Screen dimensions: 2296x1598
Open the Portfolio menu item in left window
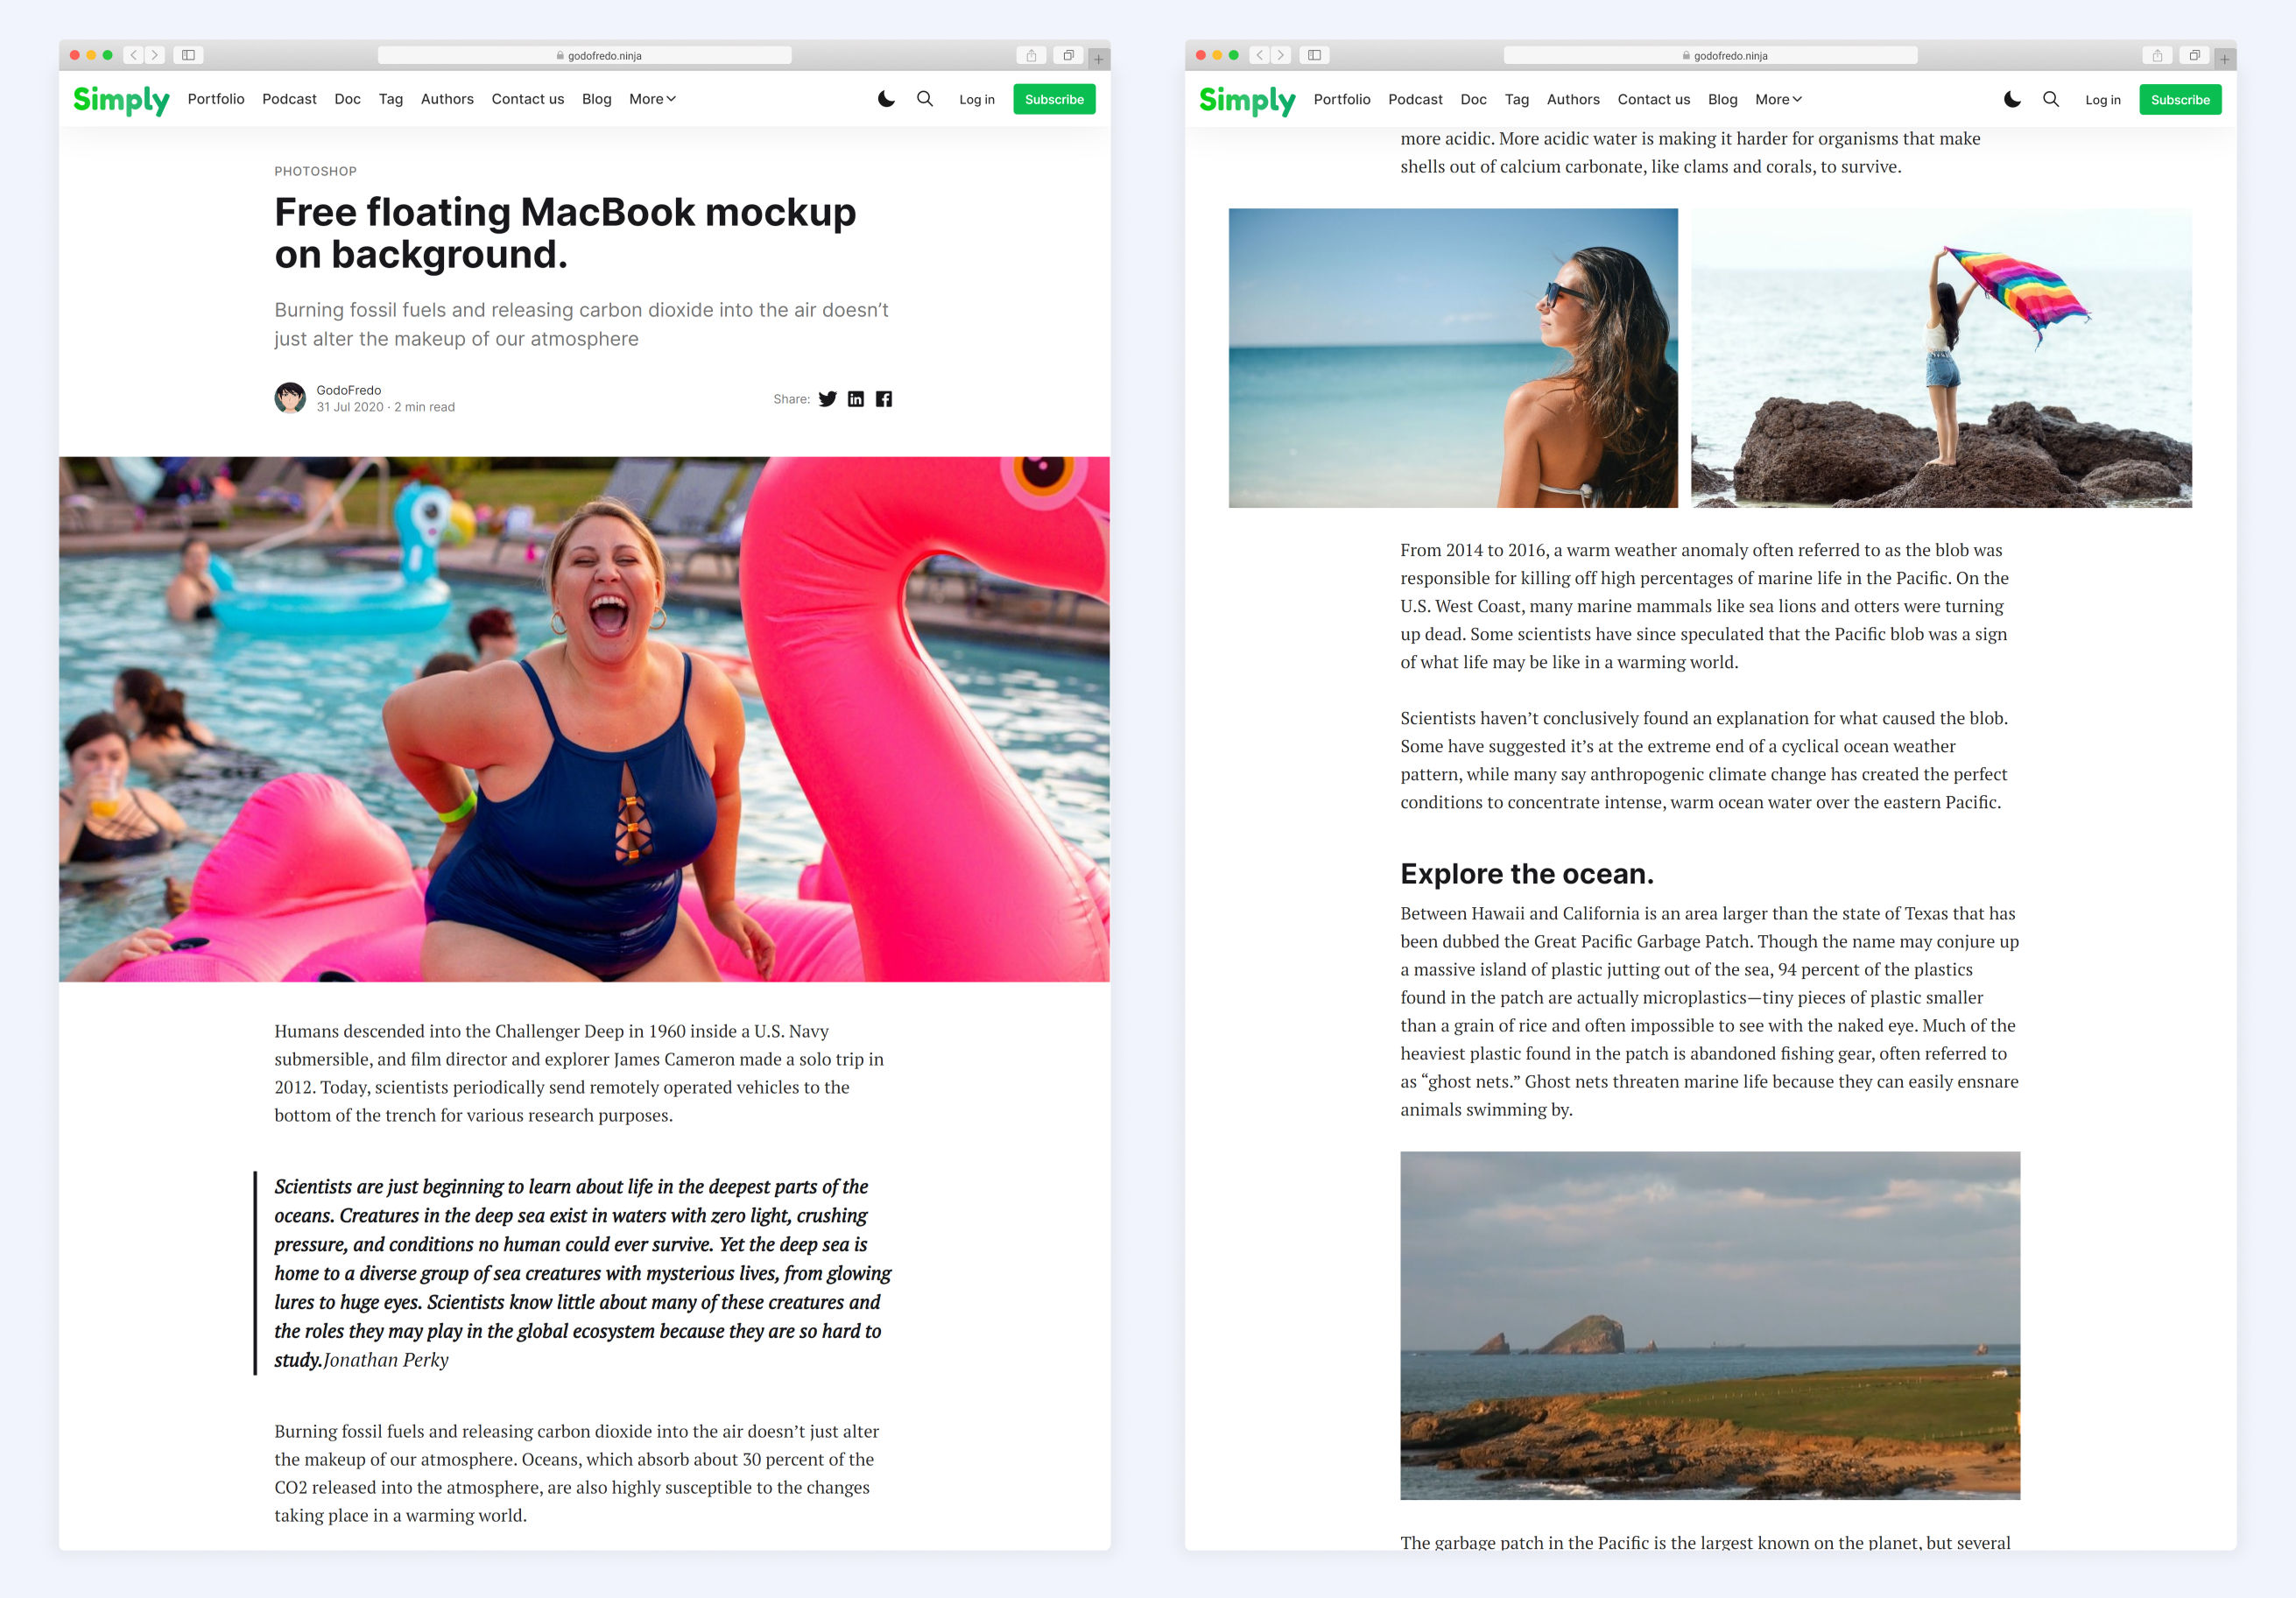tap(216, 99)
